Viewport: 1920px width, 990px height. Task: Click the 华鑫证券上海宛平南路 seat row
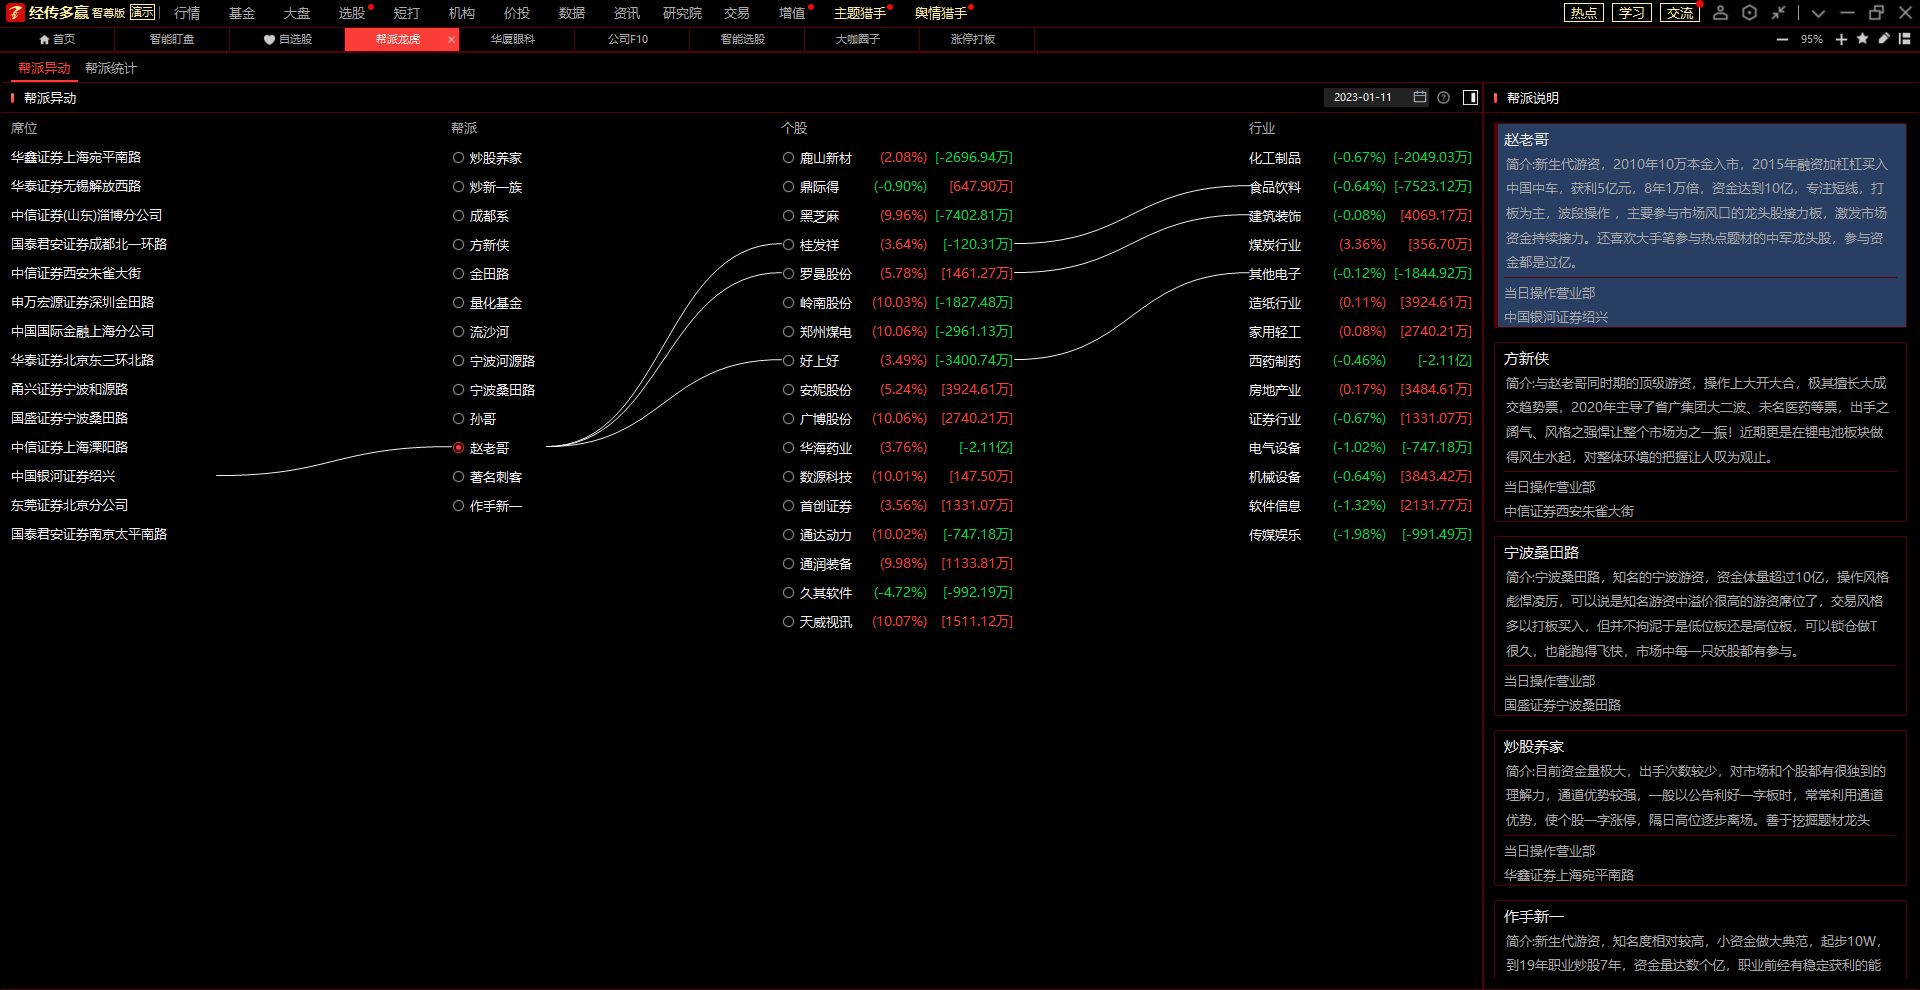click(x=76, y=158)
